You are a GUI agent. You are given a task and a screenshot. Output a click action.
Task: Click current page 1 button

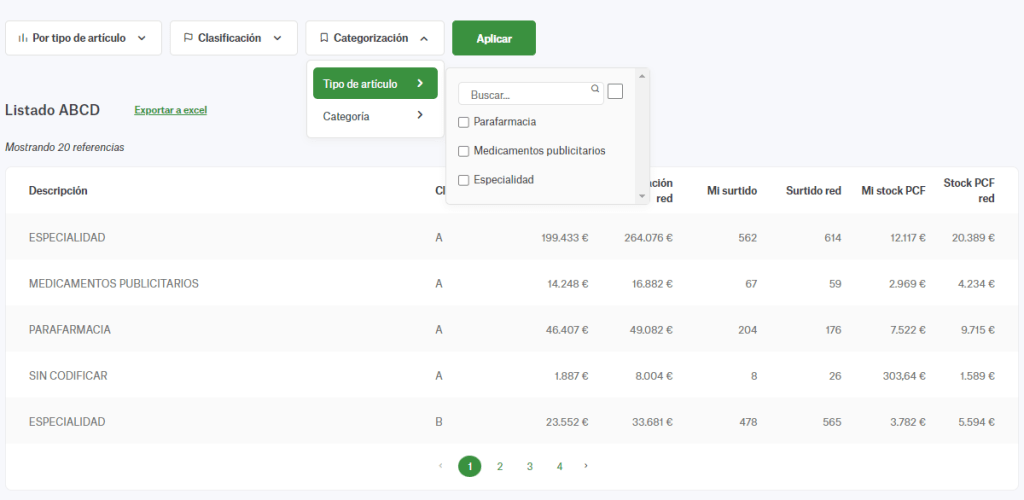tap(470, 466)
